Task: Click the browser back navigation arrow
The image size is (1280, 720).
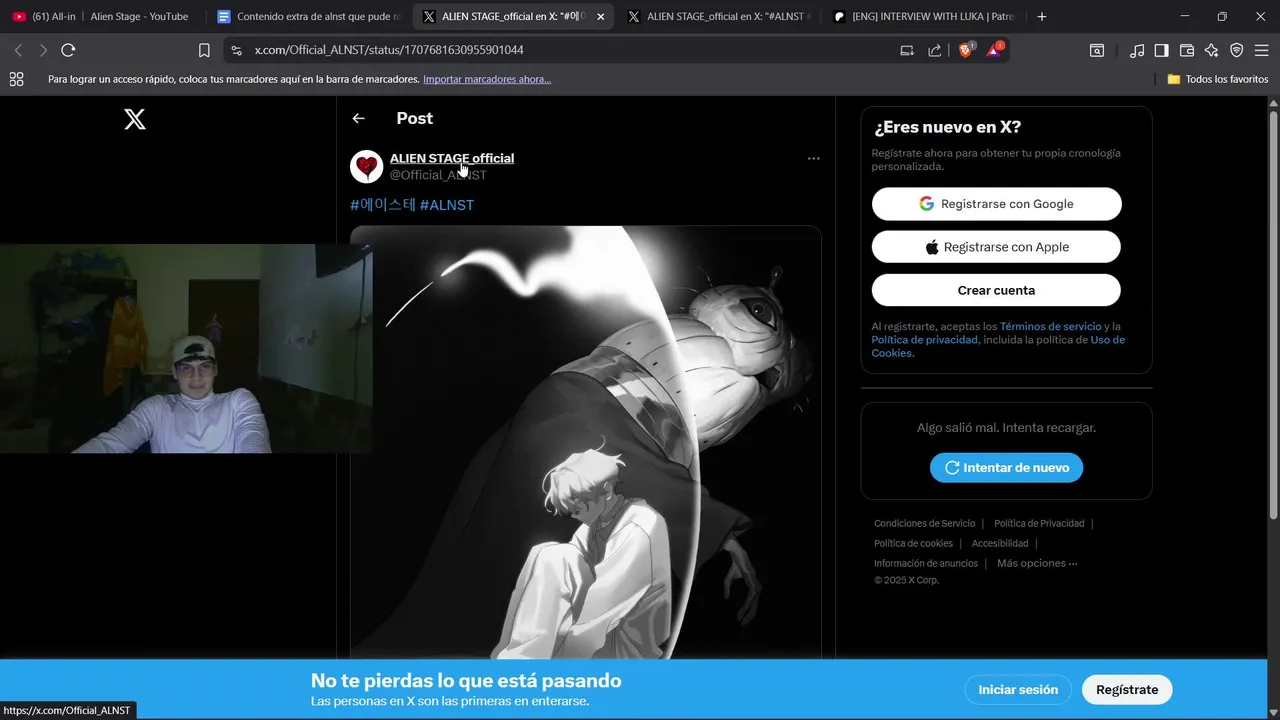Action: point(18,50)
